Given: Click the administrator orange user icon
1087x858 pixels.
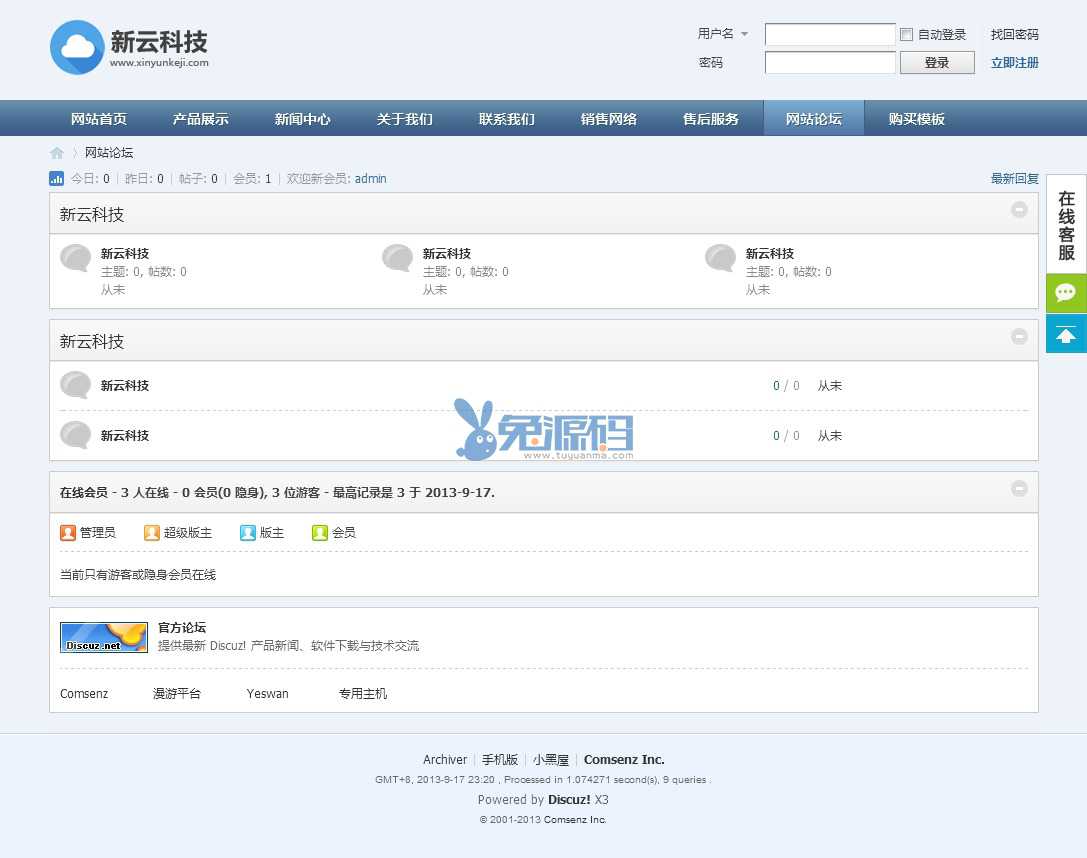Looking at the screenshot, I should point(68,533).
